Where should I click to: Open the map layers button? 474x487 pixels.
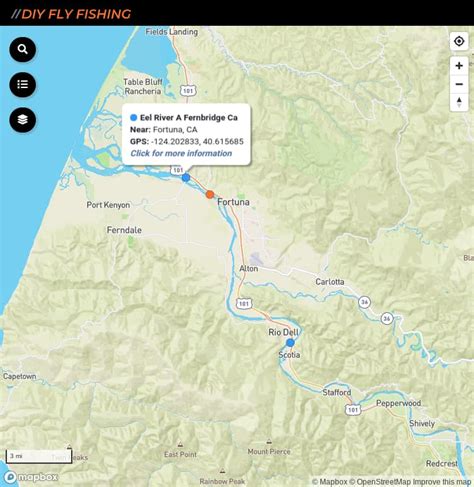click(23, 120)
